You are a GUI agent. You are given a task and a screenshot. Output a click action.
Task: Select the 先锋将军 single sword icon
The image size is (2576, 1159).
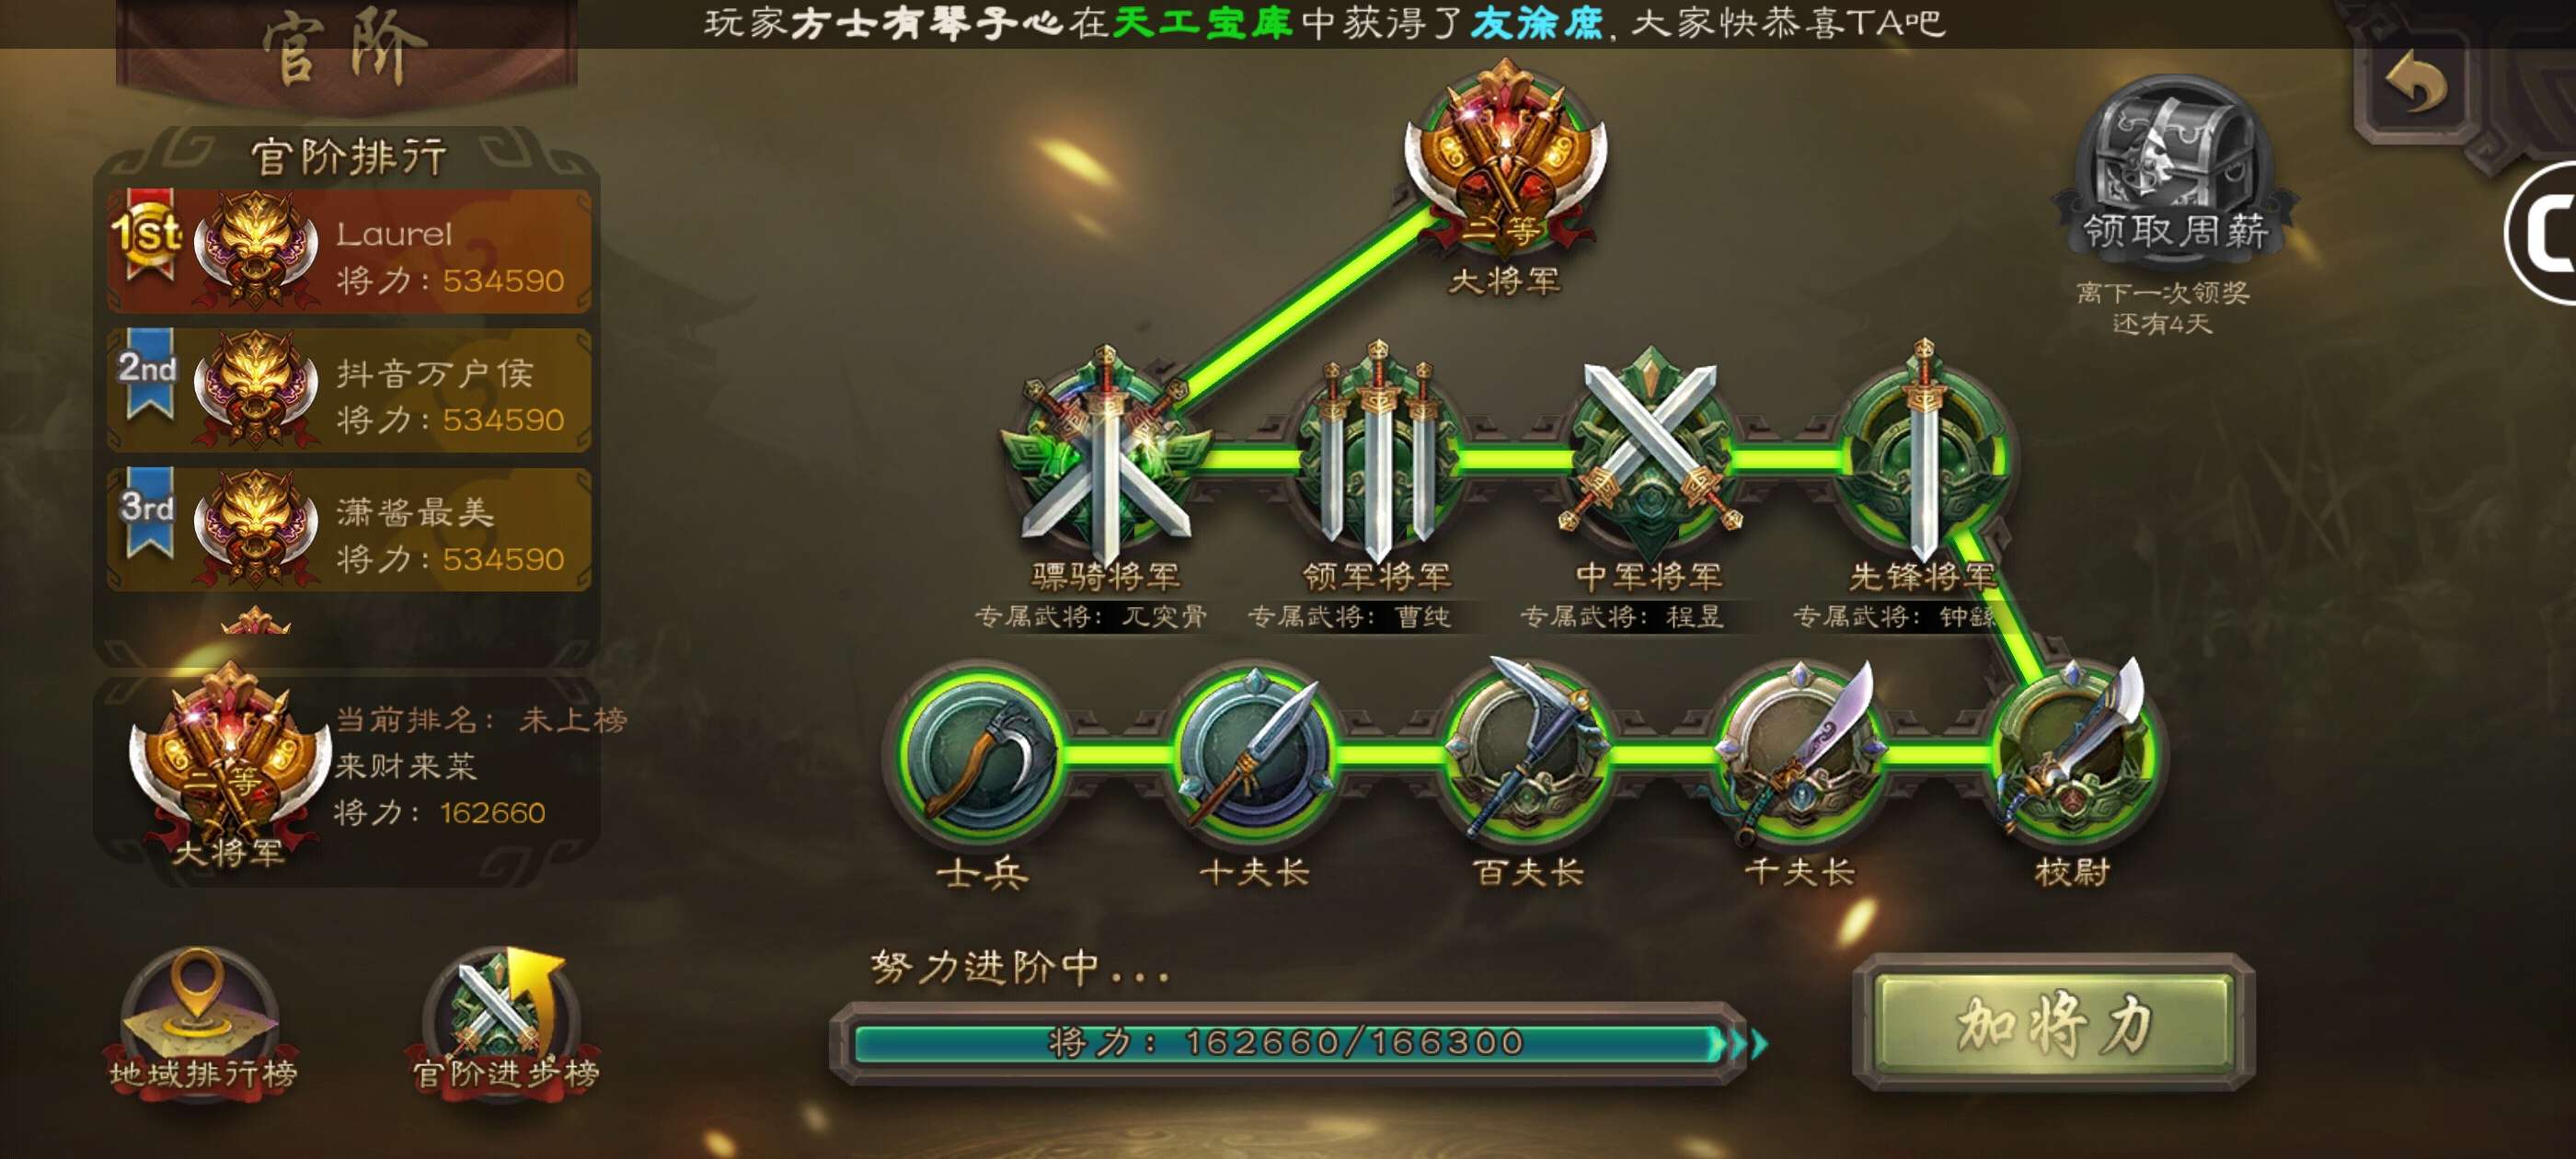click(x=1923, y=455)
